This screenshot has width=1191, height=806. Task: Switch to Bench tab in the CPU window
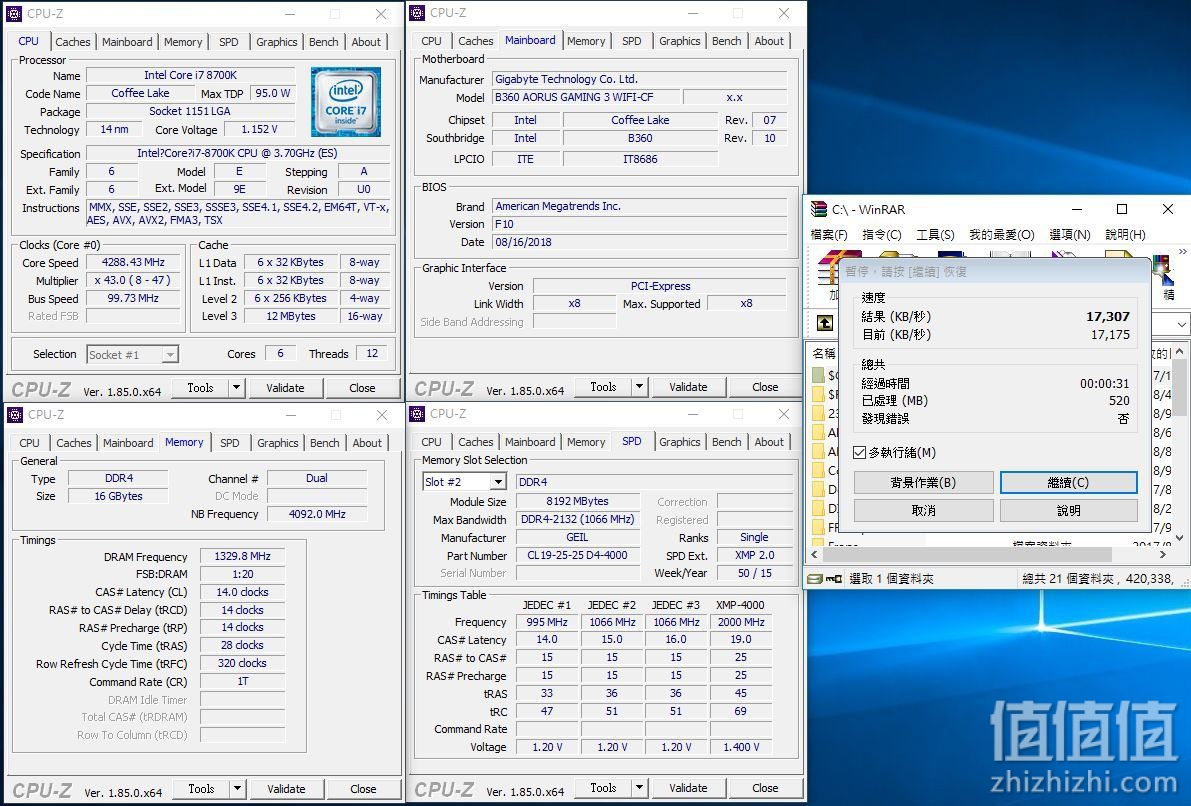pyautogui.click(x=324, y=42)
